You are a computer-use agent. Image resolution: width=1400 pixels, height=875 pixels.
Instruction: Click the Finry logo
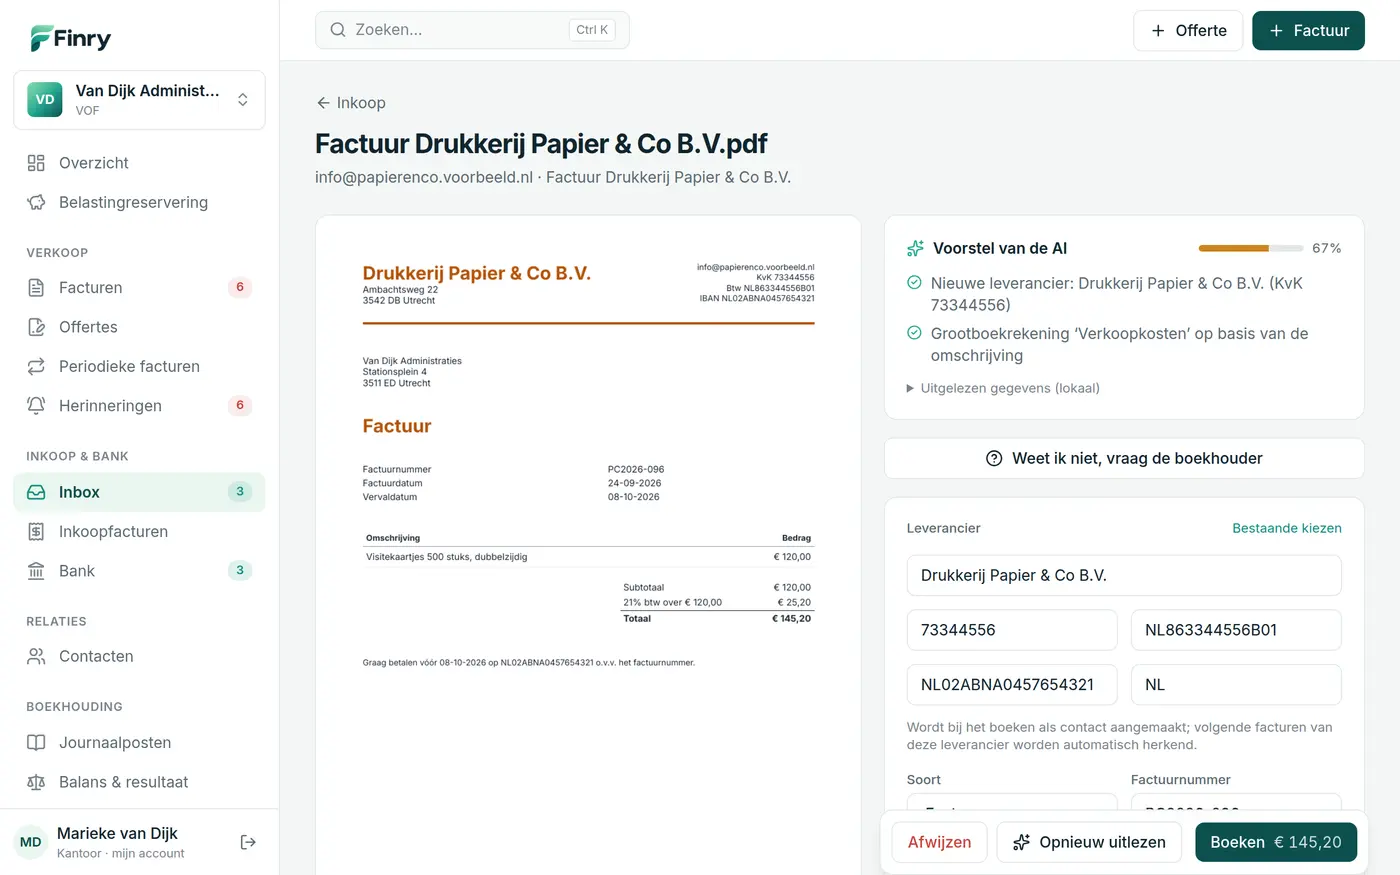(x=70, y=39)
